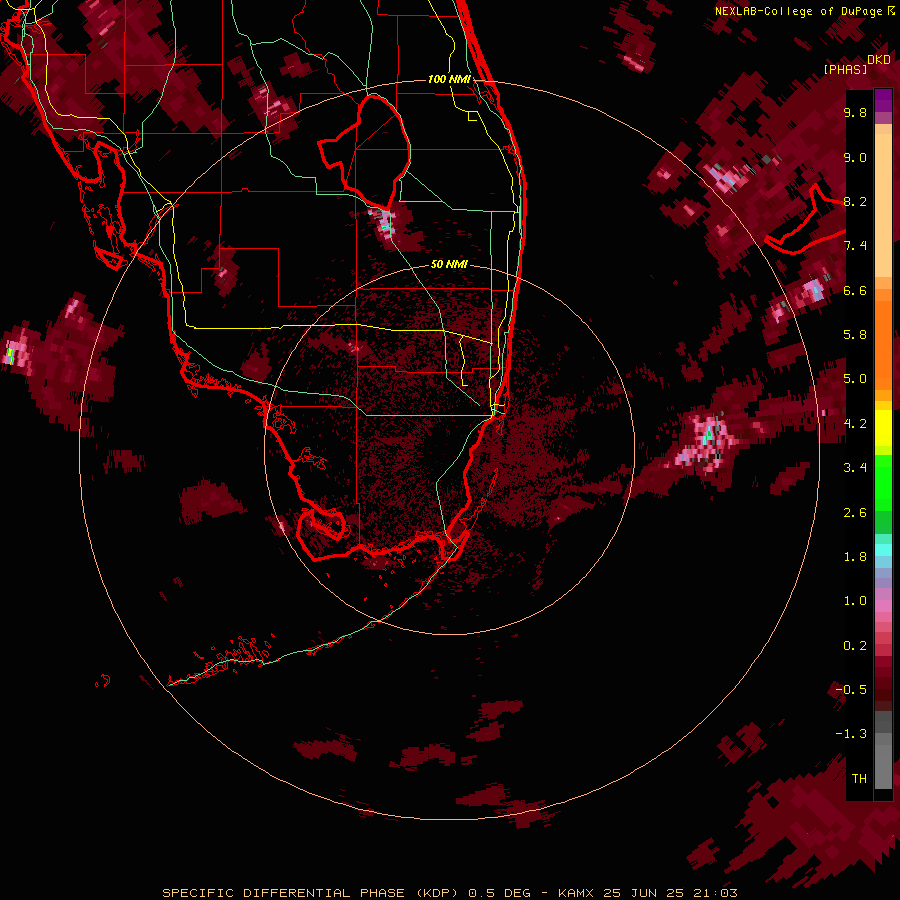Click the 1.8 legend value
This screenshot has height=900, width=900.
[855, 557]
